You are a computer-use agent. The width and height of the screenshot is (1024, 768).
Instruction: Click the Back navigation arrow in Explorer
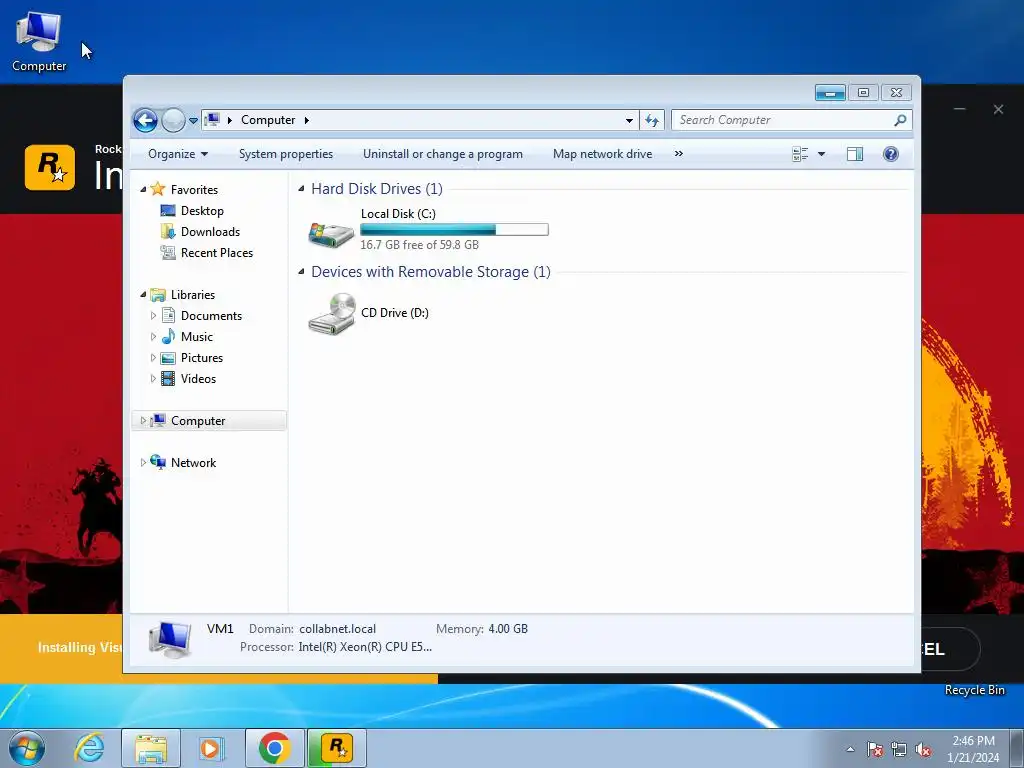(145, 120)
